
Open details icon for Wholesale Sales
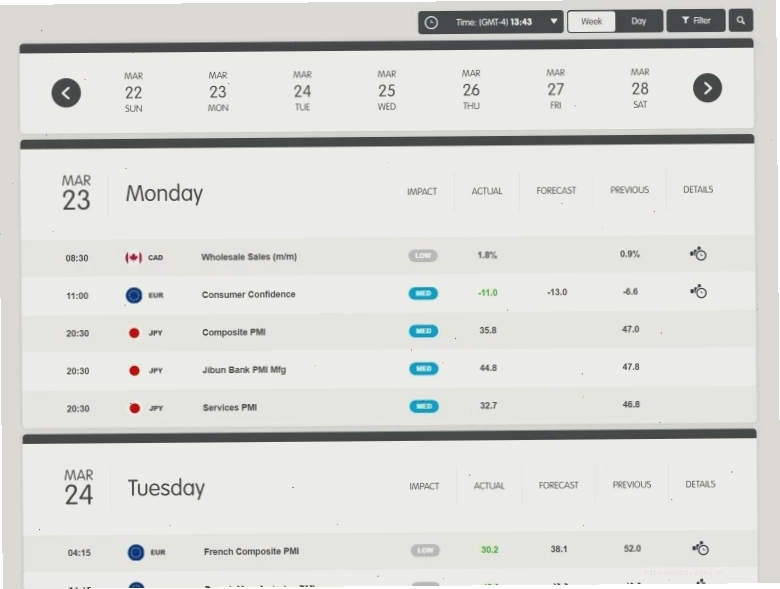coord(698,254)
